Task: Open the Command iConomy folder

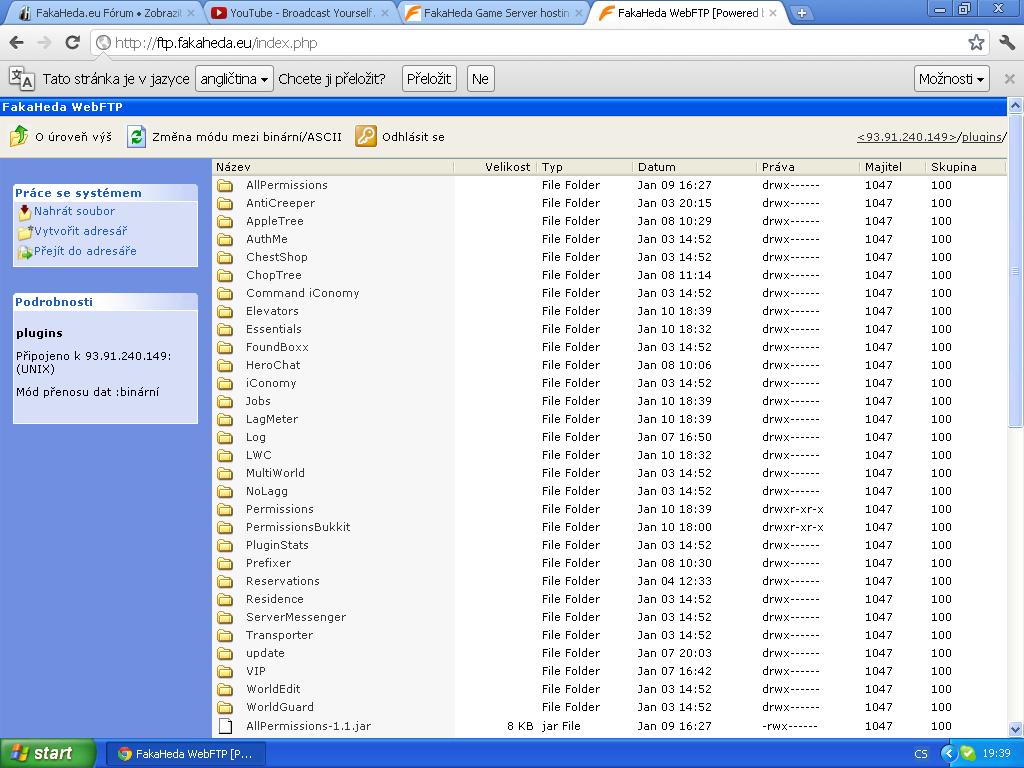Action: 302,293
